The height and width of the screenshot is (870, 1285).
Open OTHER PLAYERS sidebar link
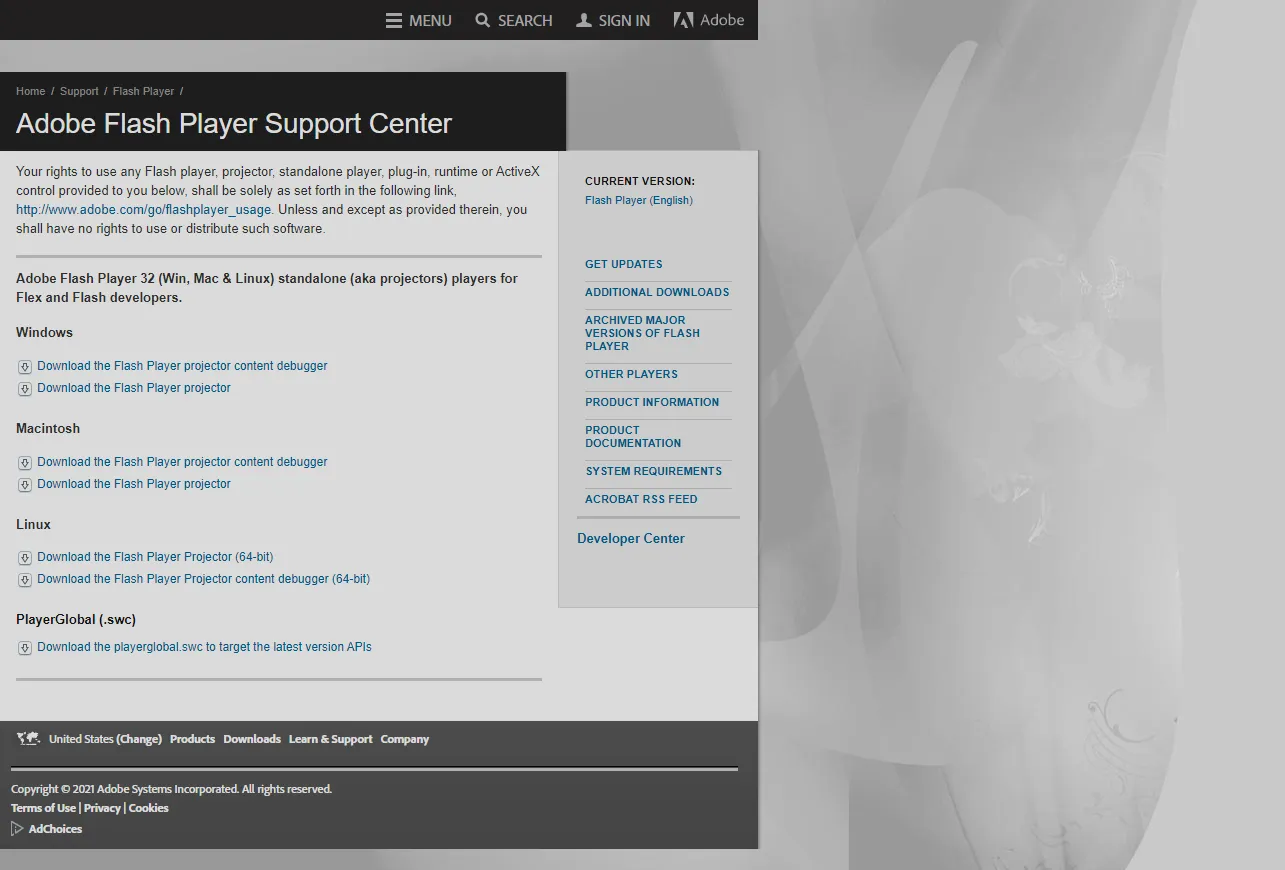coord(631,374)
